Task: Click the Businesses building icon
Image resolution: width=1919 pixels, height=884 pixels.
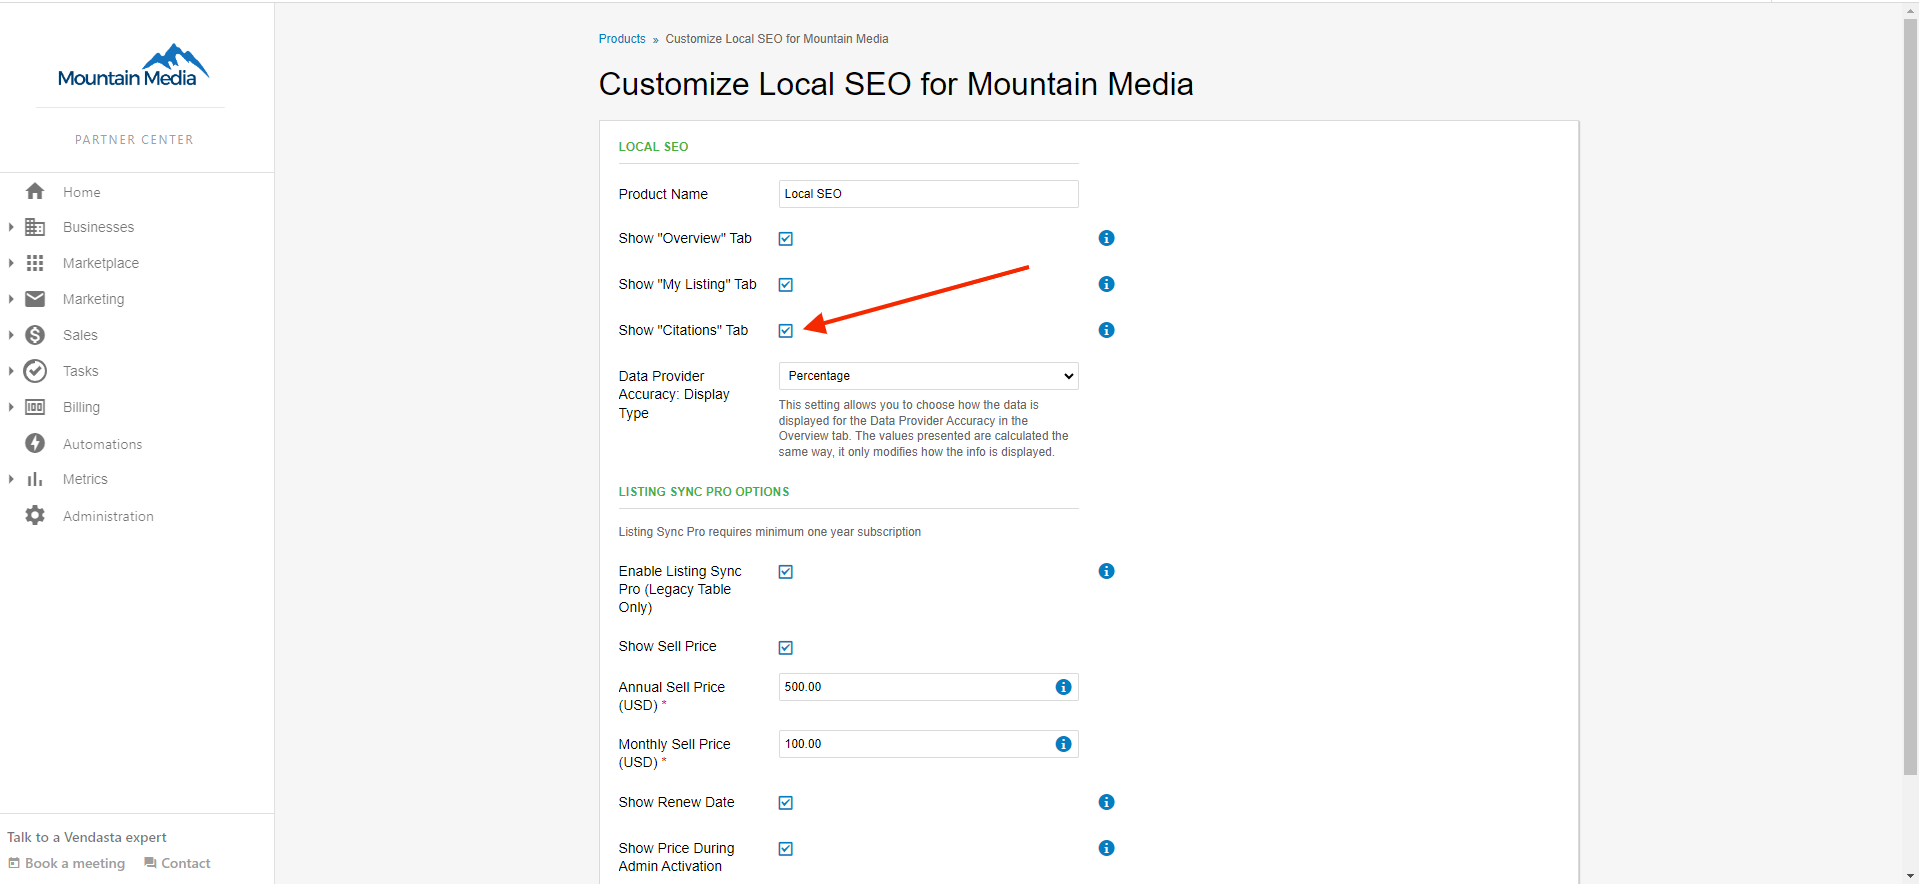Action: (35, 227)
